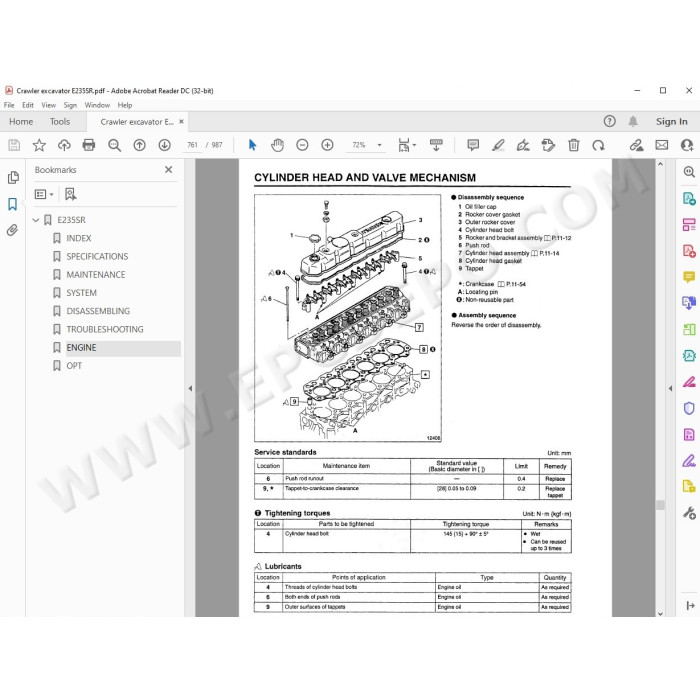Open Comment tool in right pane

pyautogui.click(x=689, y=277)
